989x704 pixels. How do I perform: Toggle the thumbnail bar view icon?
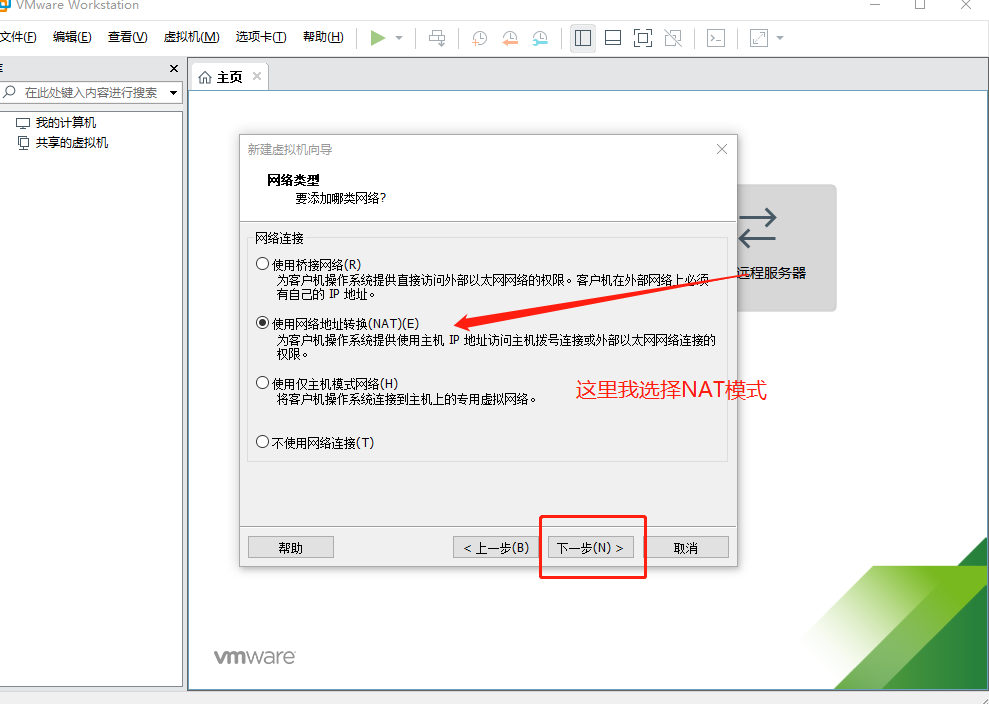tap(612, 38)
